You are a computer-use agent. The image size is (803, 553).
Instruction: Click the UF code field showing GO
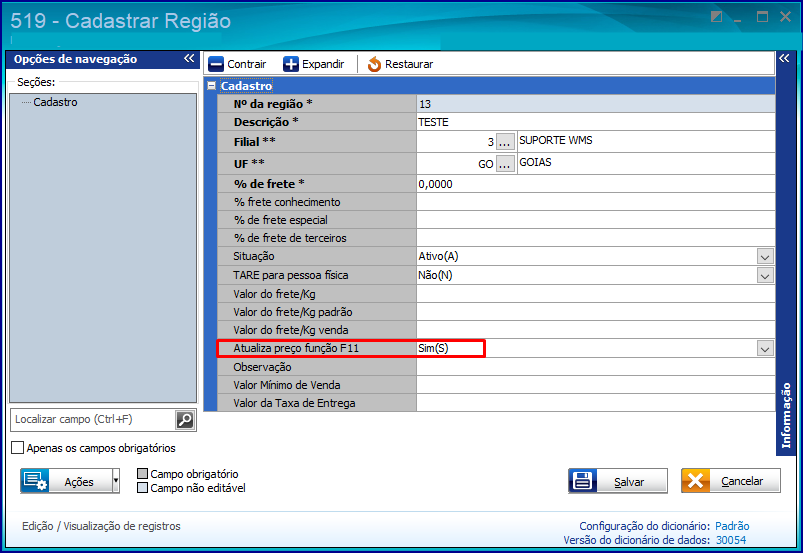456,164
